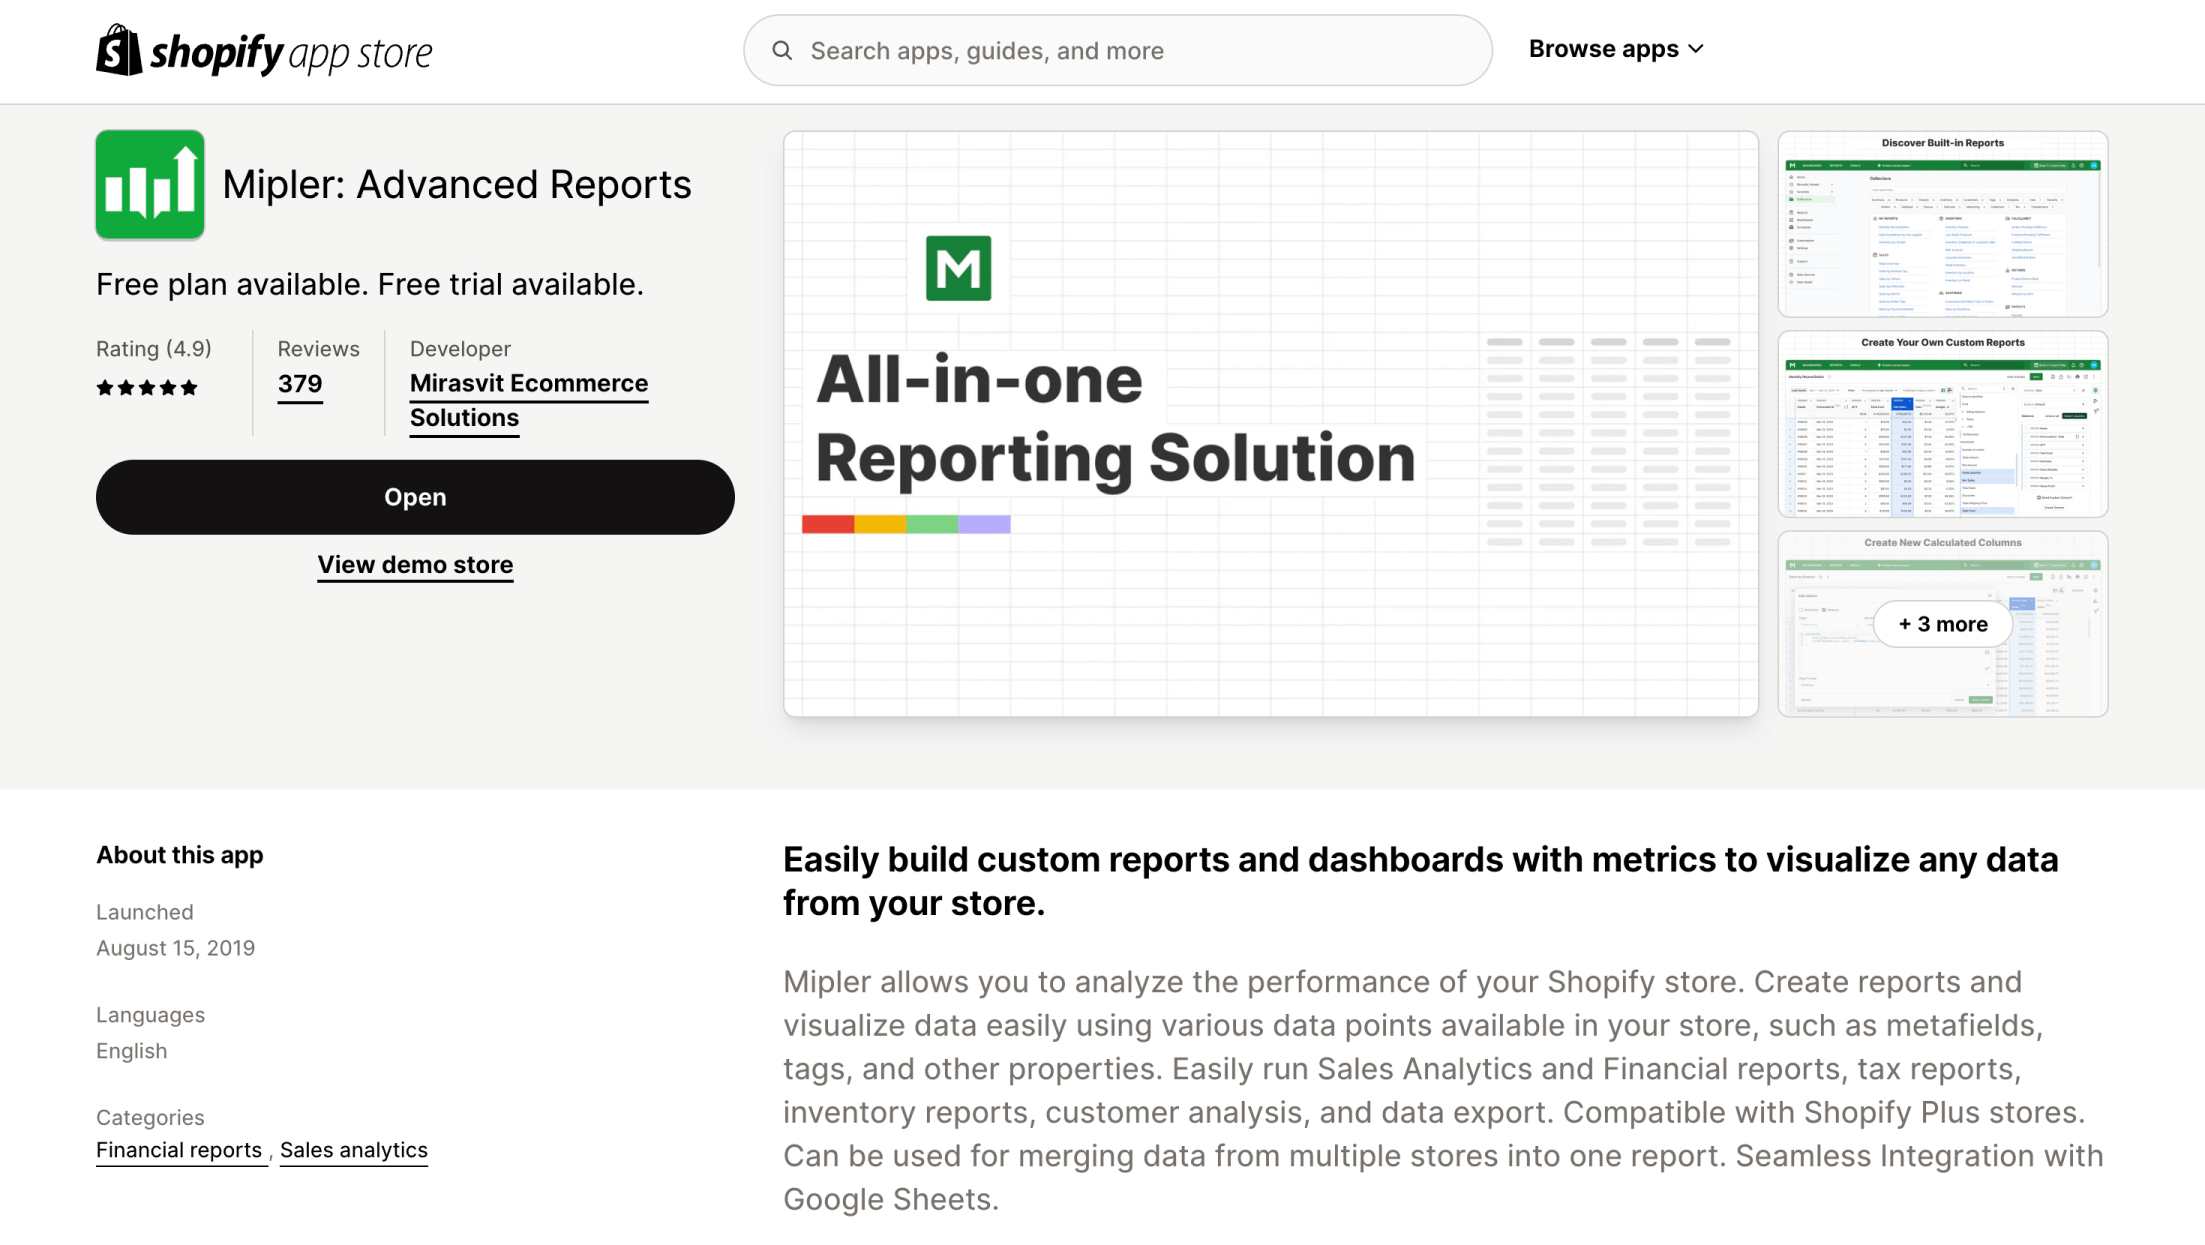Click the 'Free plan available. Free trial available.' text
Viewport: 2205px width, 1245px height.
pyautogui.click(x=370, y=285)
